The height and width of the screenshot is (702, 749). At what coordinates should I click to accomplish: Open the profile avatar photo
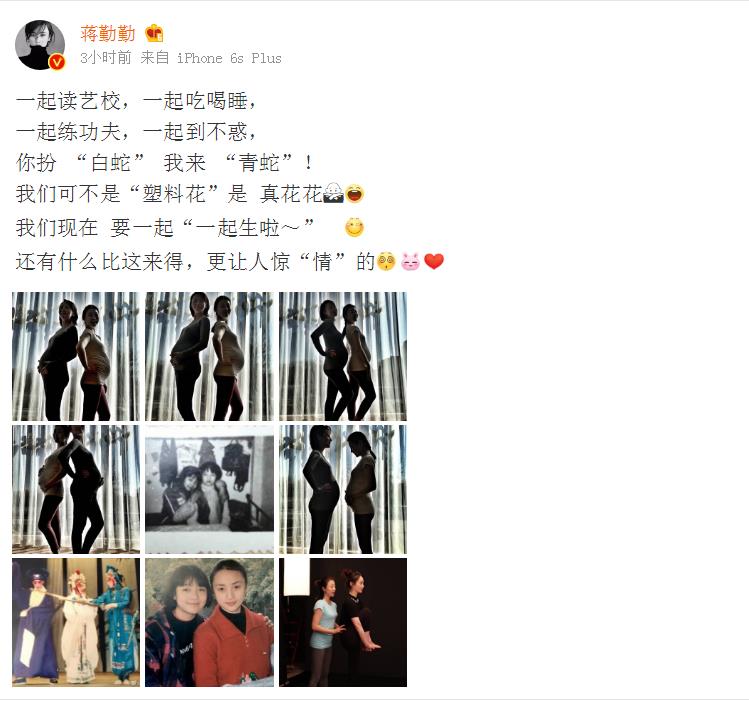coord(40,45)
